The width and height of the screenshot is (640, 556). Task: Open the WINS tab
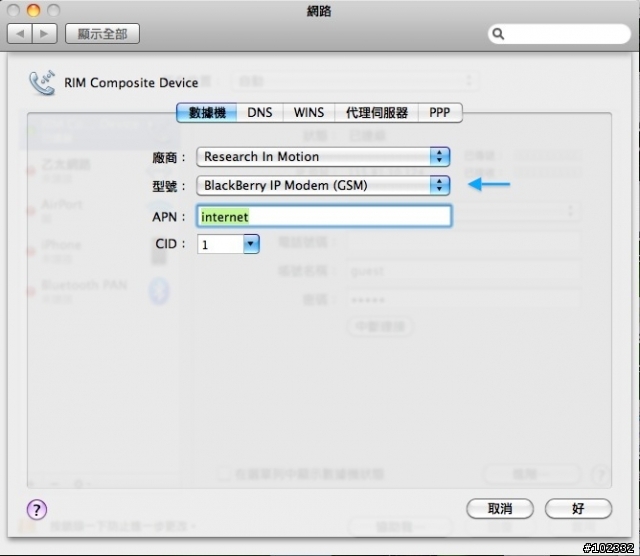point(309,112)
